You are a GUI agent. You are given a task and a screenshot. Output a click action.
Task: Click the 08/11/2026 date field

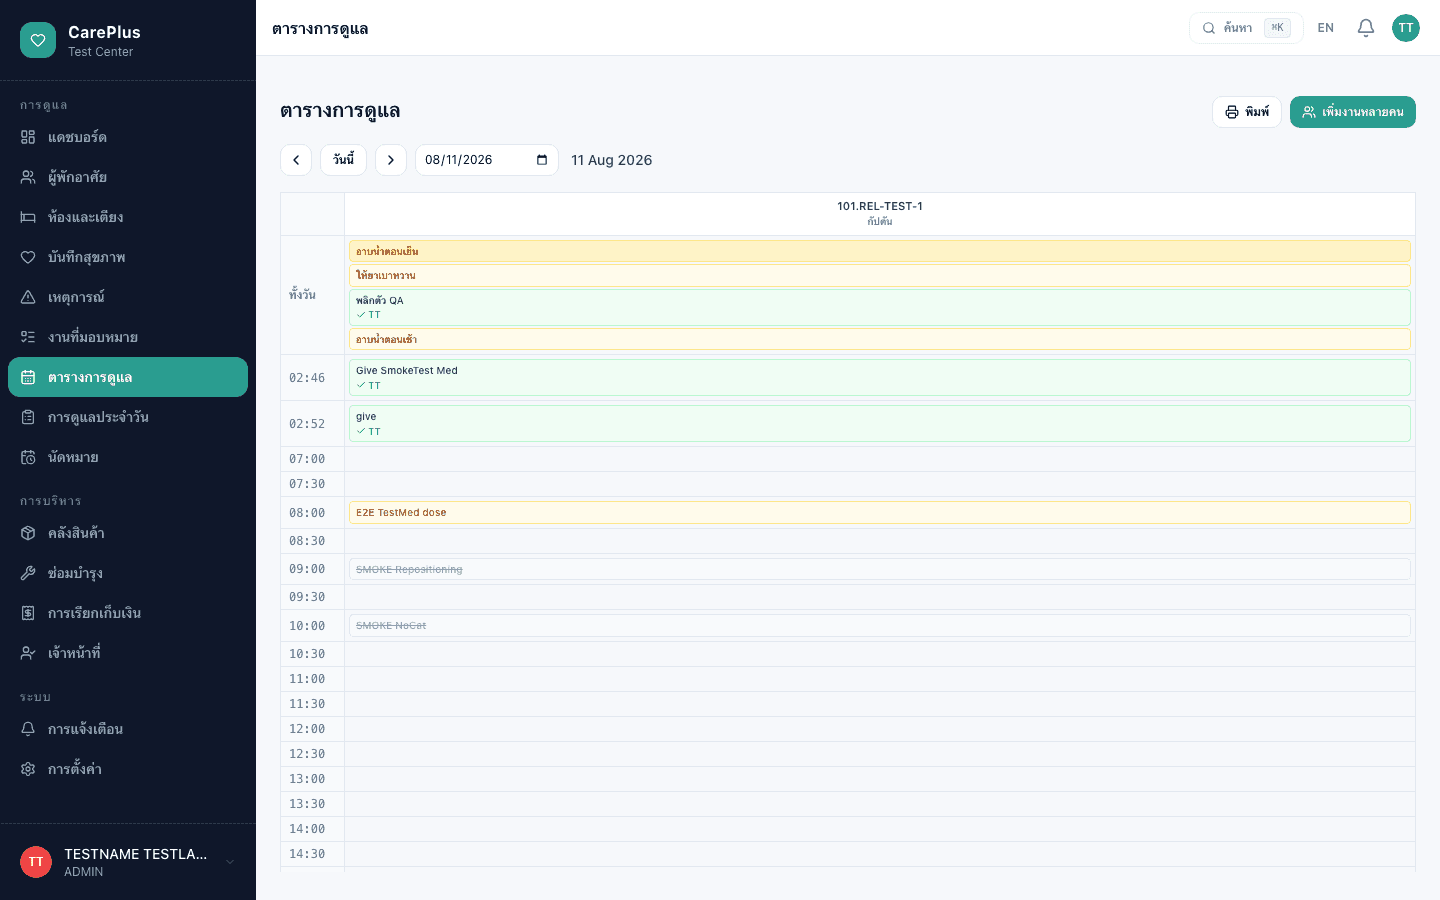pos(487,160)
